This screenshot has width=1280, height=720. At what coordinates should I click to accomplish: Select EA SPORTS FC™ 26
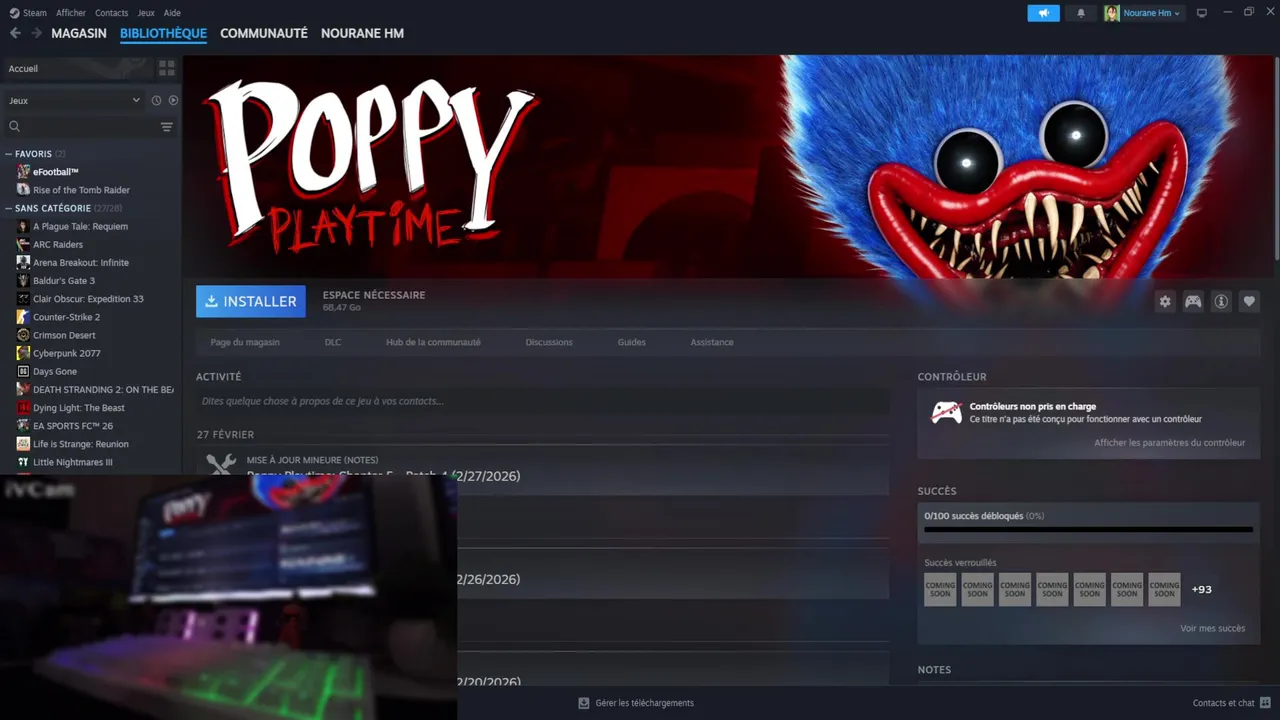pyautogui.click(x=73, y=426)
